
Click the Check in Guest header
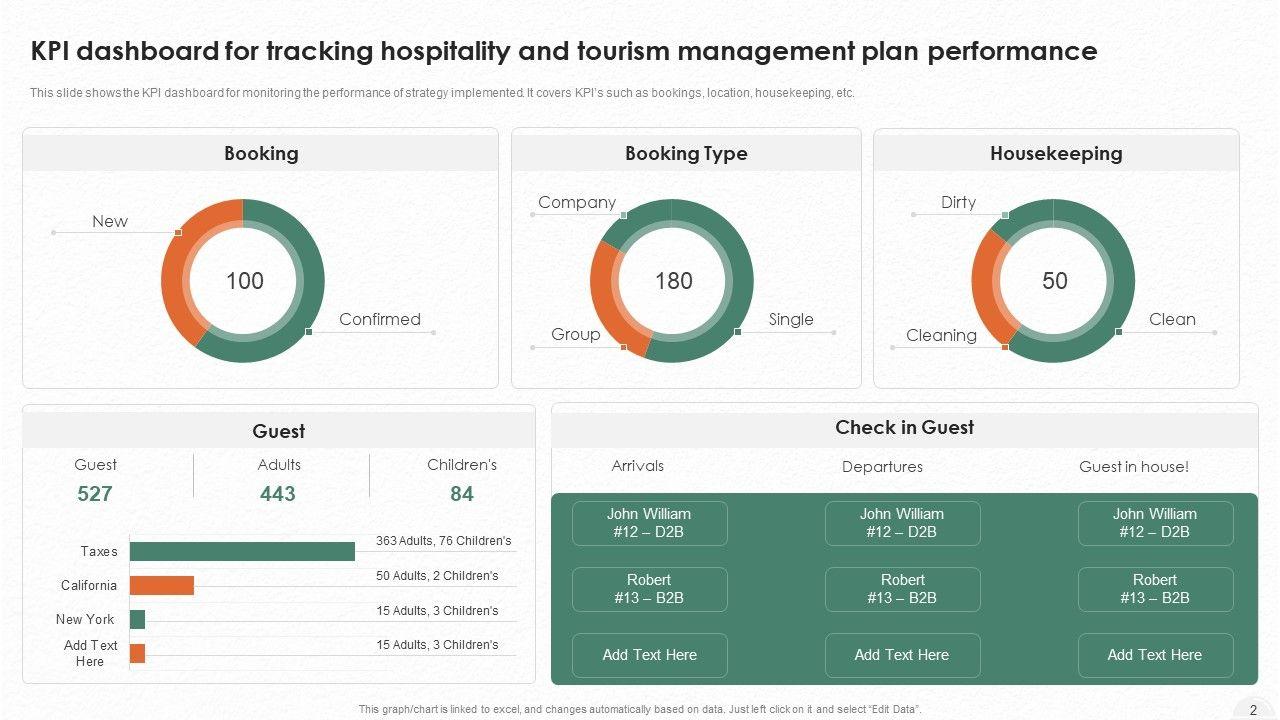[904, 428]
